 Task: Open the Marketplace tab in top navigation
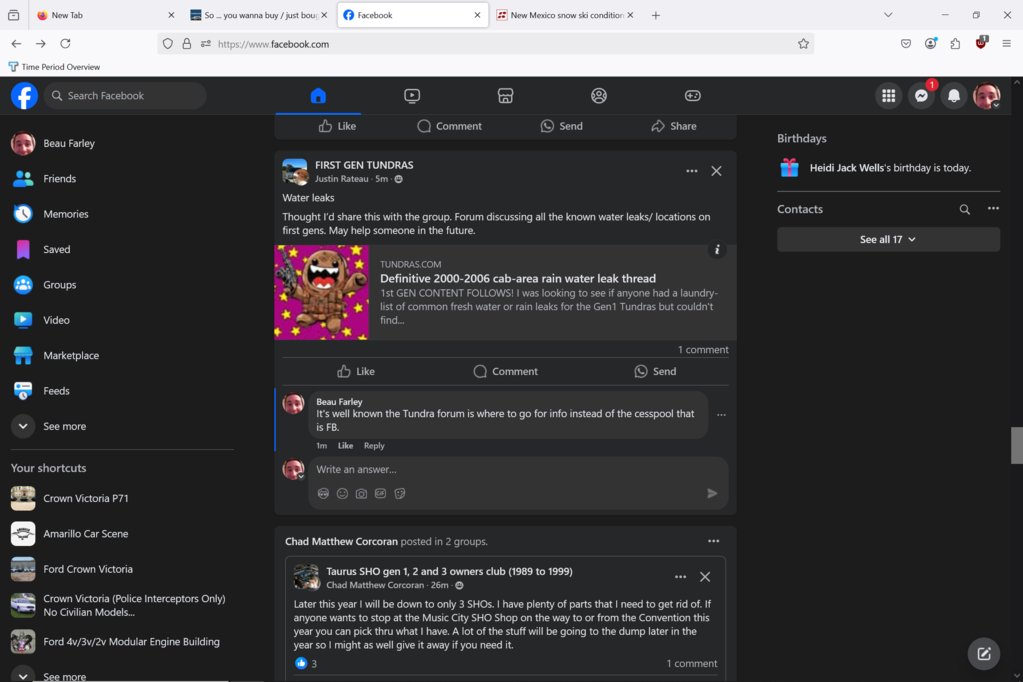point(505,96)
